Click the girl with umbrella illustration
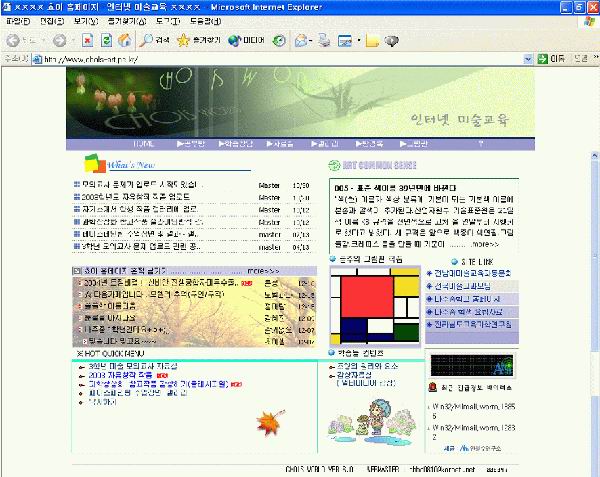600x477 pixels. pos(372,422)
